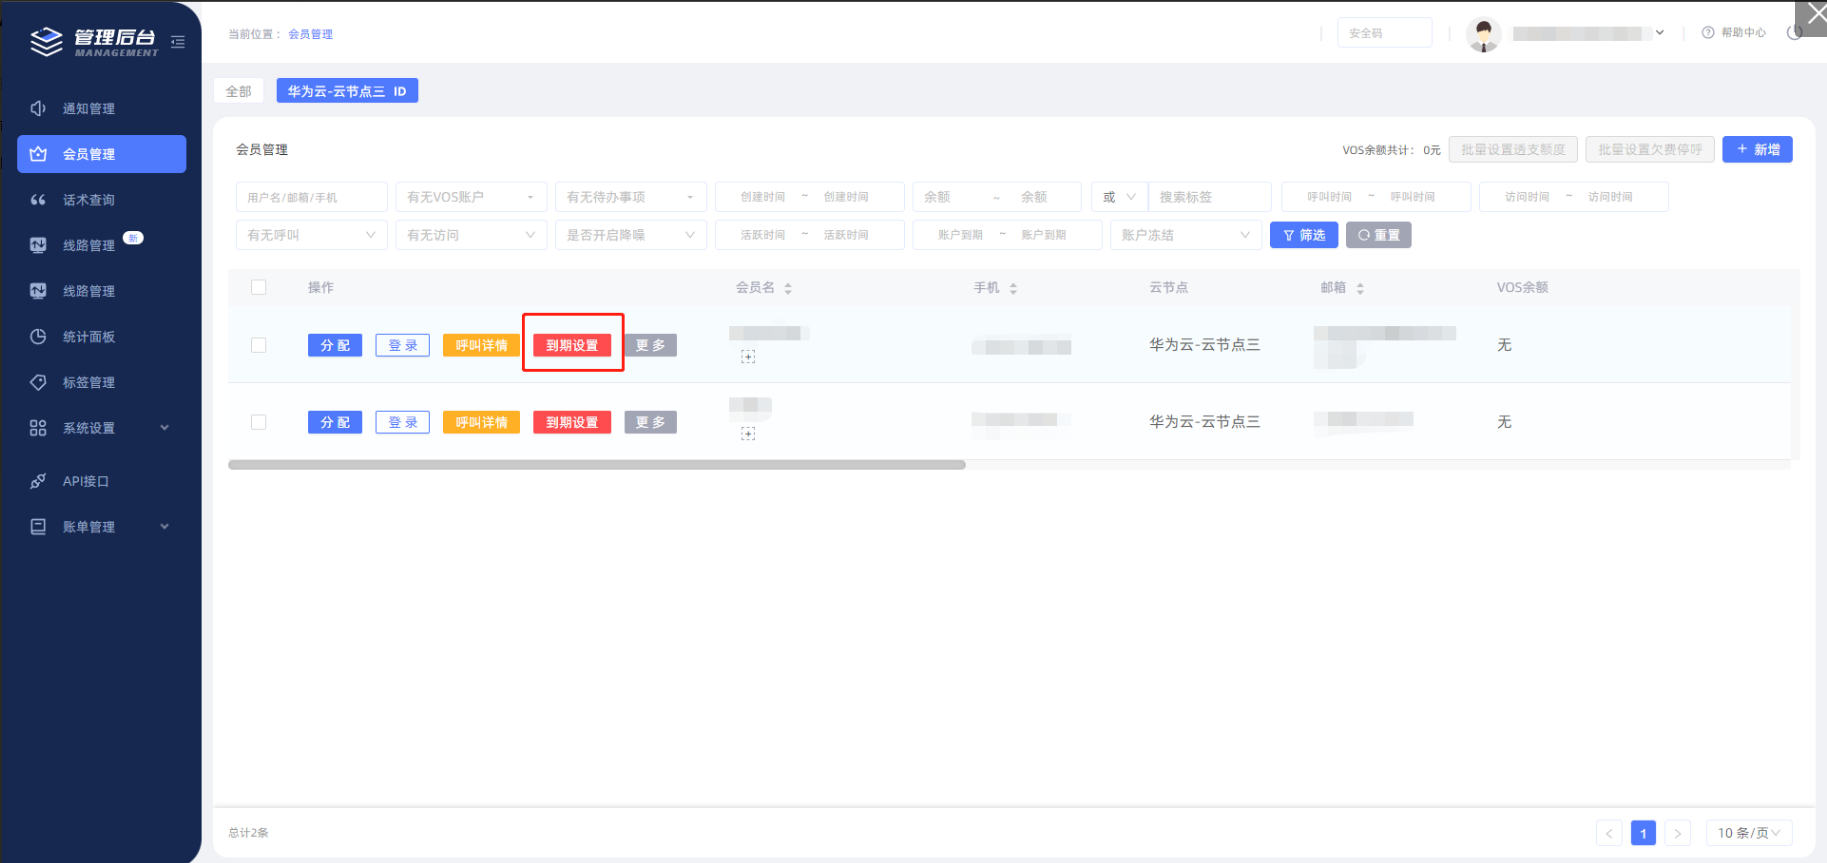
Task: Click the 筛选 filter button
Action: 1304,235
